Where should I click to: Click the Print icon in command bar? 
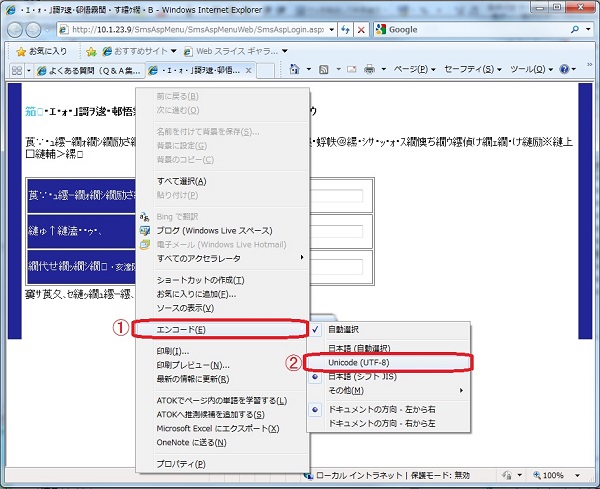(x=370, y=69)
